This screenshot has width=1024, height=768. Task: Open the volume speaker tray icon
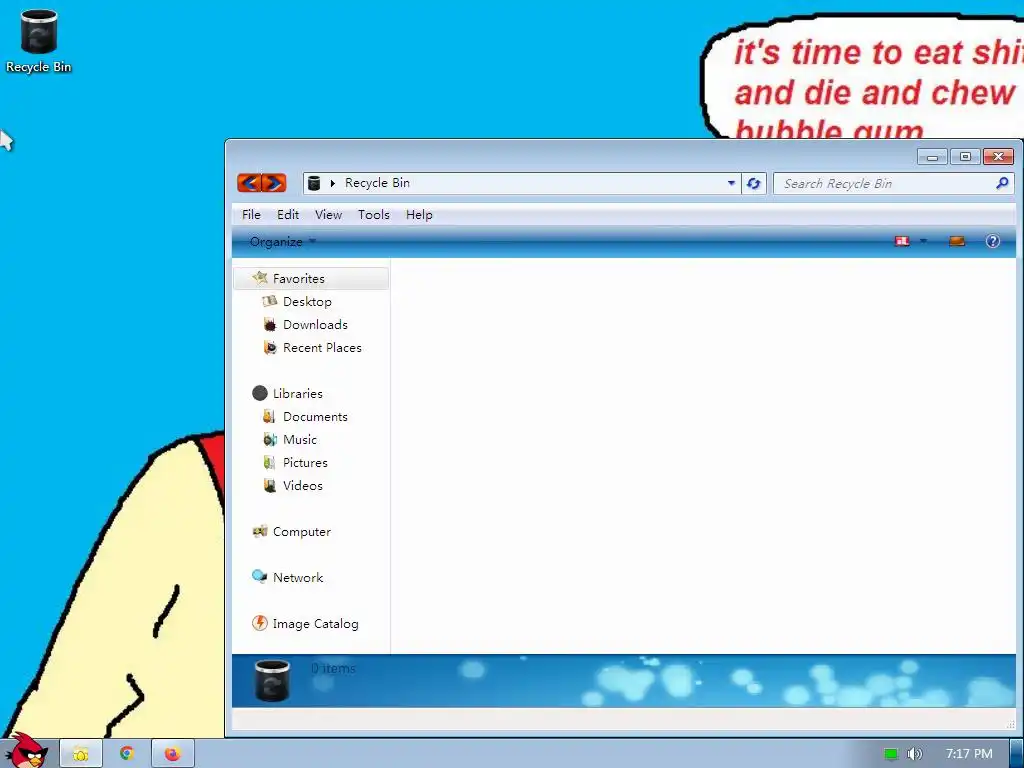point(914,754)
